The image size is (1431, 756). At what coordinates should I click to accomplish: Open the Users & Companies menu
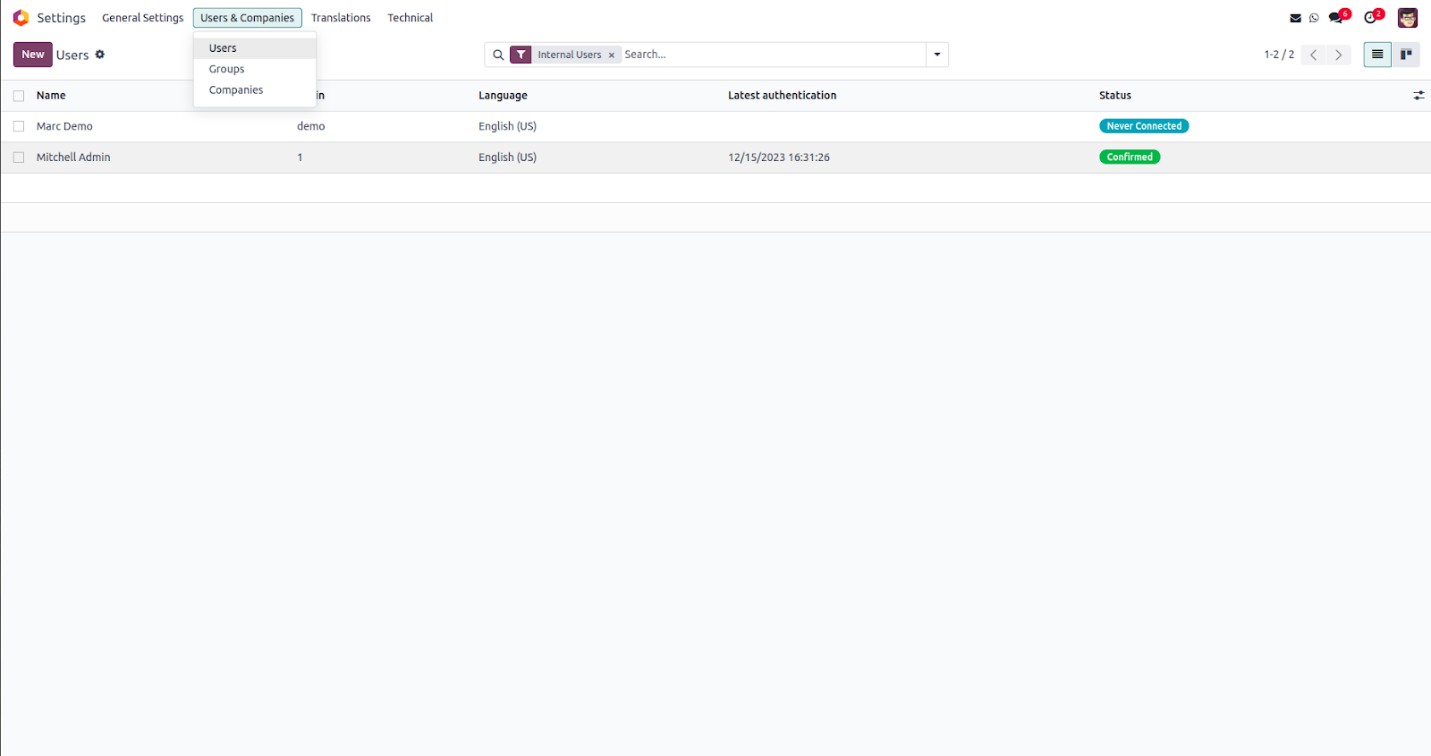pyautogui.click(x=247, y=18)
